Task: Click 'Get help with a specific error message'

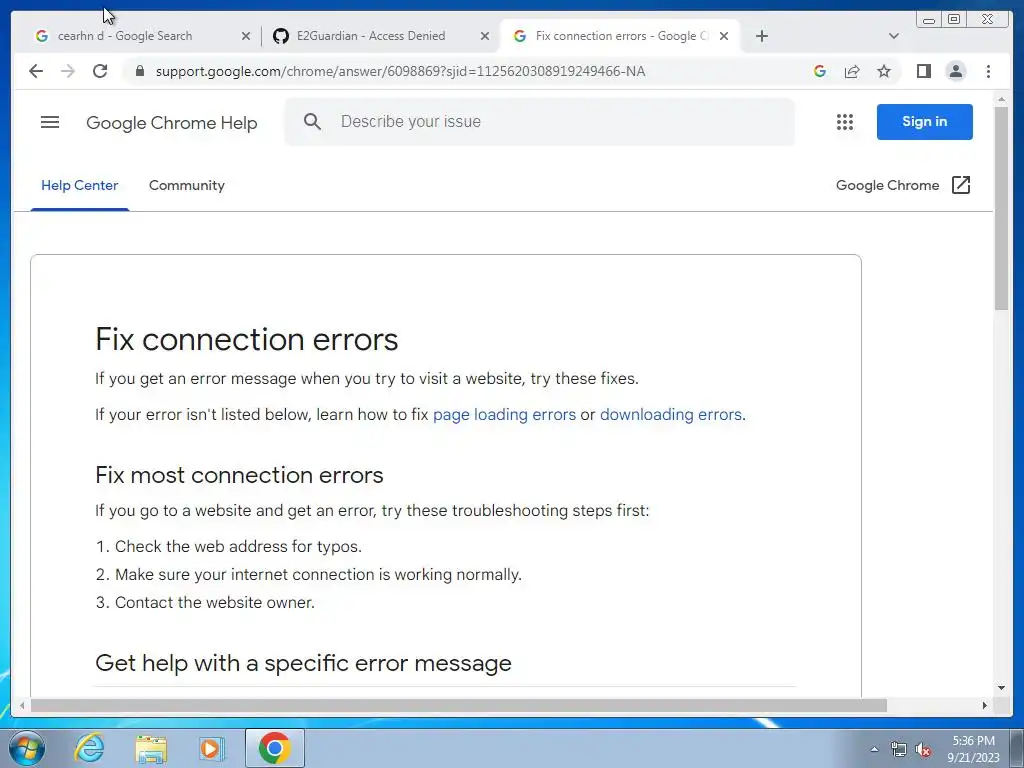Action: [x=303, y=663]
